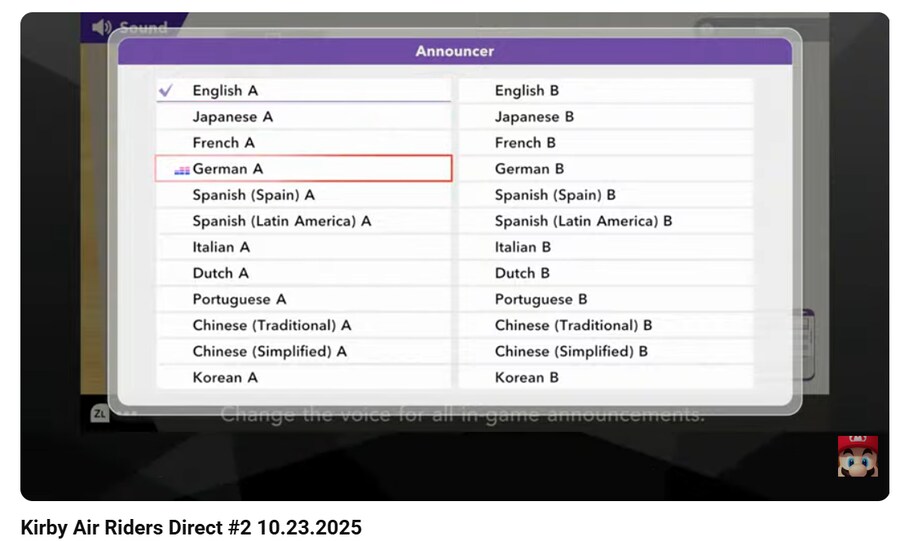Pick Spanish (Latin America) A
The height and width of the screenshot is (541, 900).
(x=303, y=221)
